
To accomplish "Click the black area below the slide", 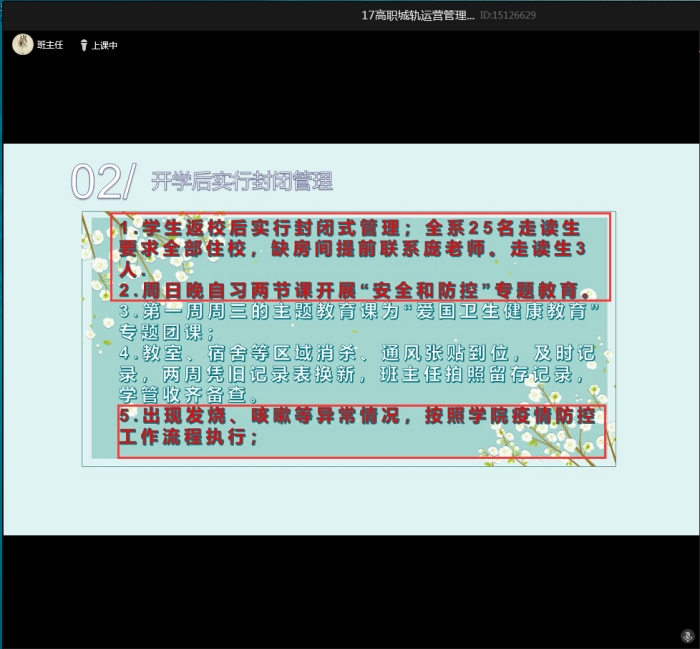I will [x=350, y=590].
